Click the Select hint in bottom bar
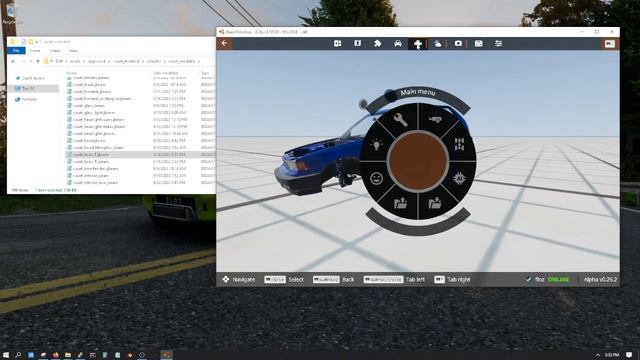640x360 pixels. 284,280
